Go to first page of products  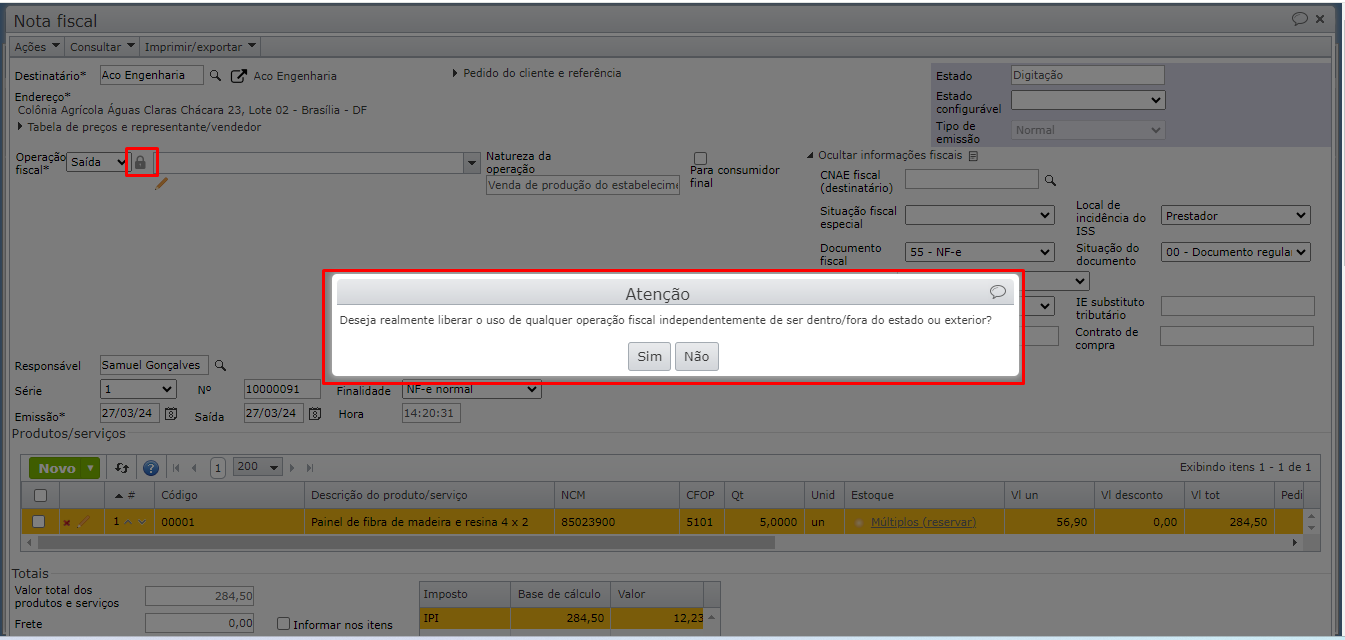tap(177, 468)
